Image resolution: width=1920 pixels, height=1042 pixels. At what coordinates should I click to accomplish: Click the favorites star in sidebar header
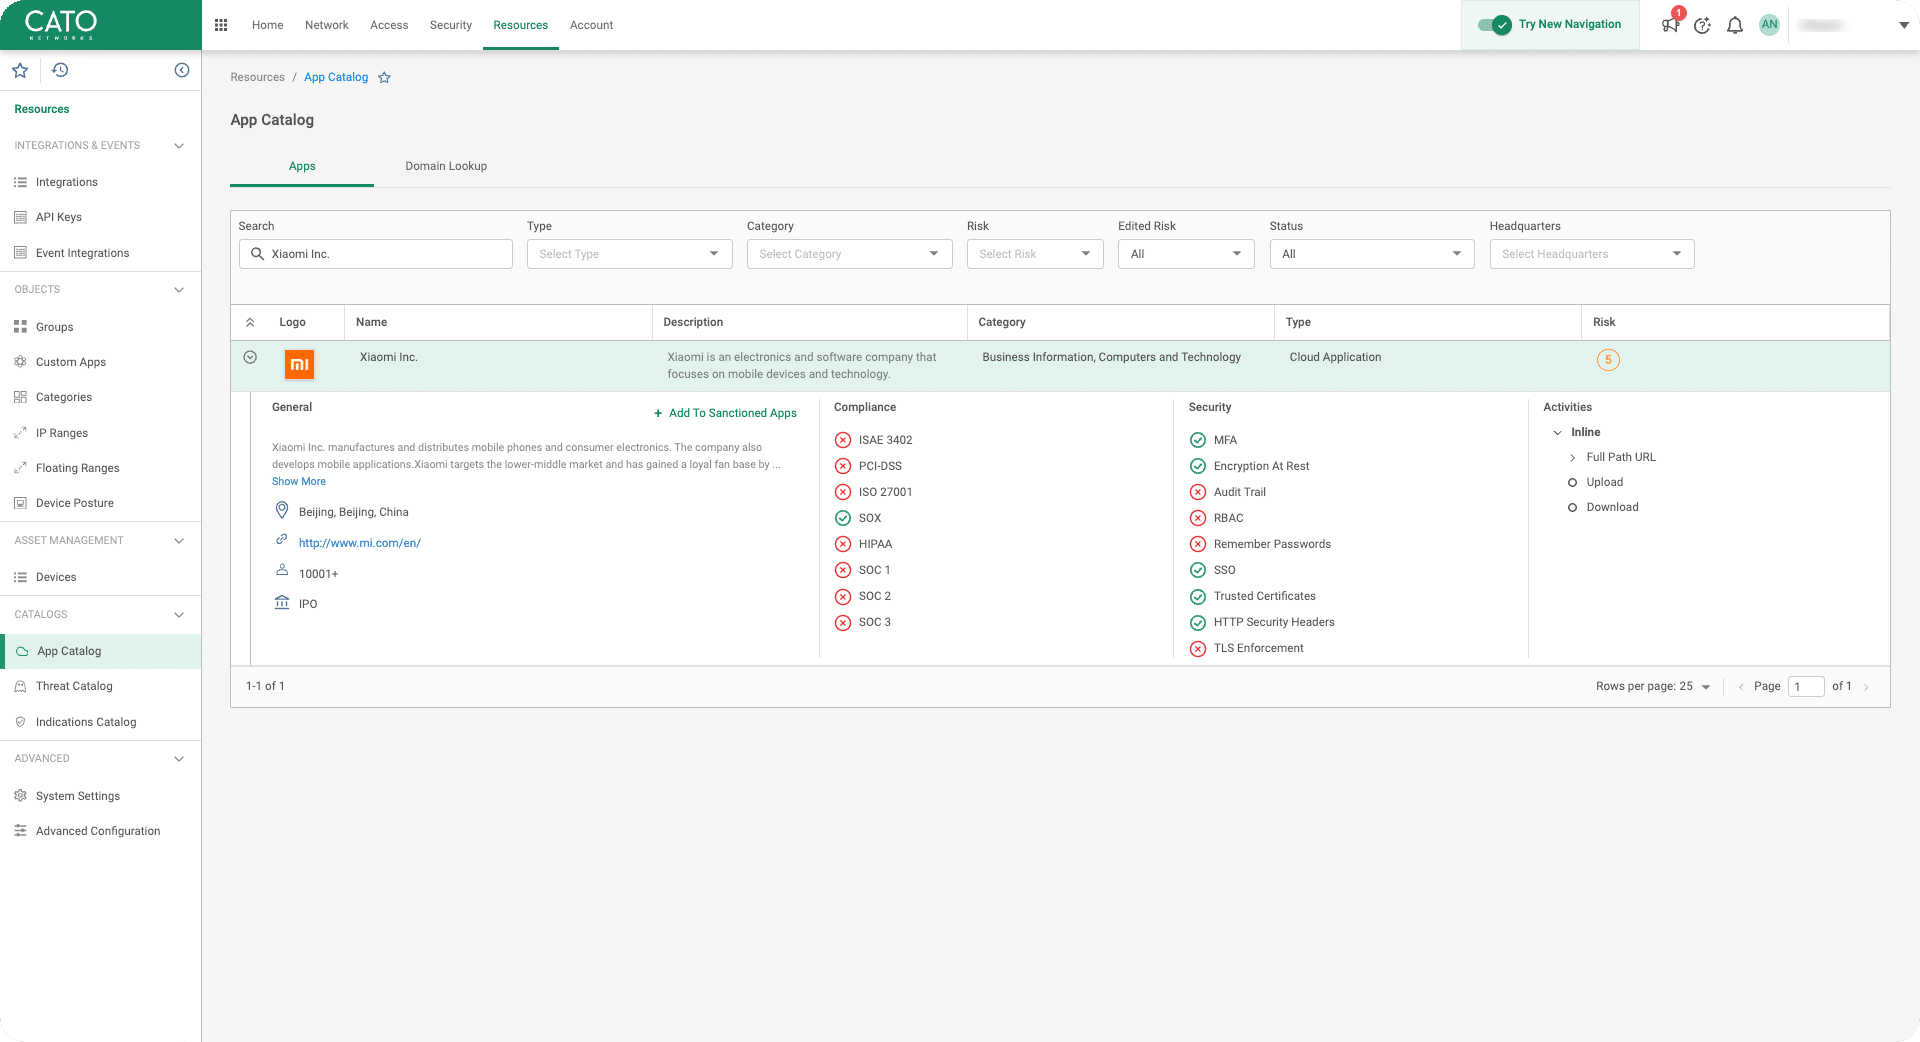[x=20, y=70]
